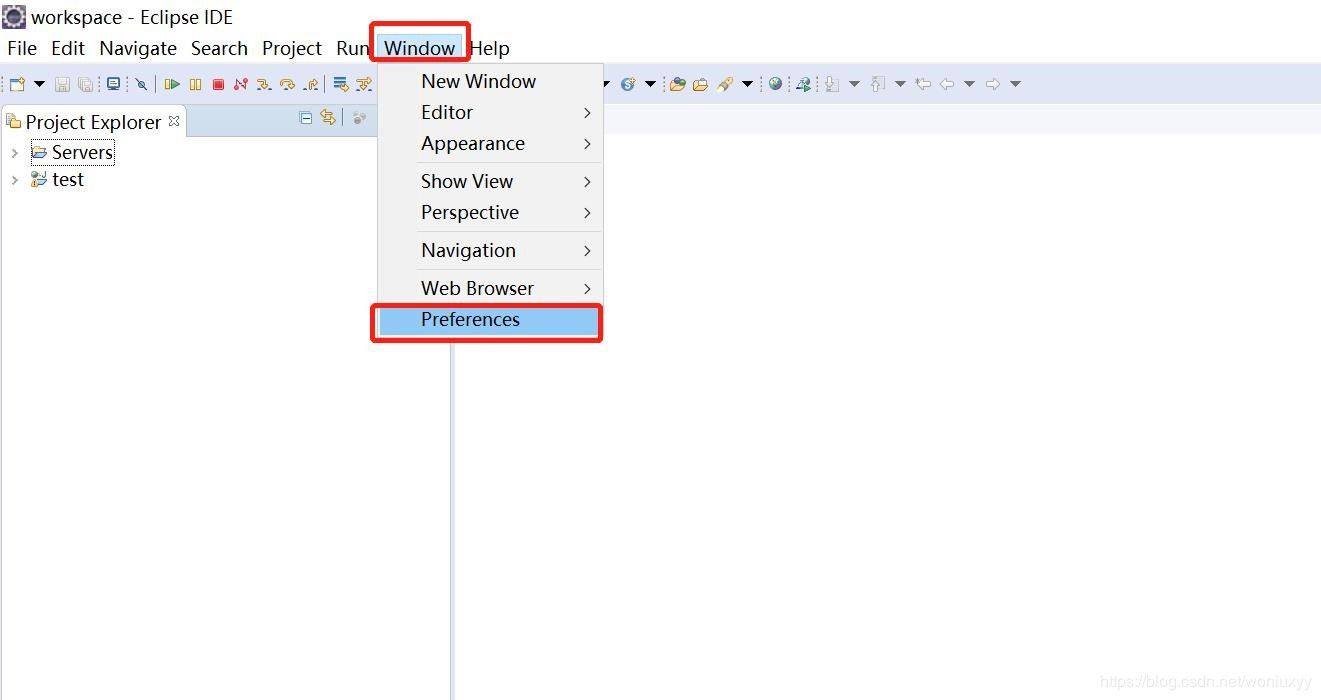Open the Editor submenu
Image resolution: width=1321 pixels, height=700 pixels.
click(x=490, y=113)
